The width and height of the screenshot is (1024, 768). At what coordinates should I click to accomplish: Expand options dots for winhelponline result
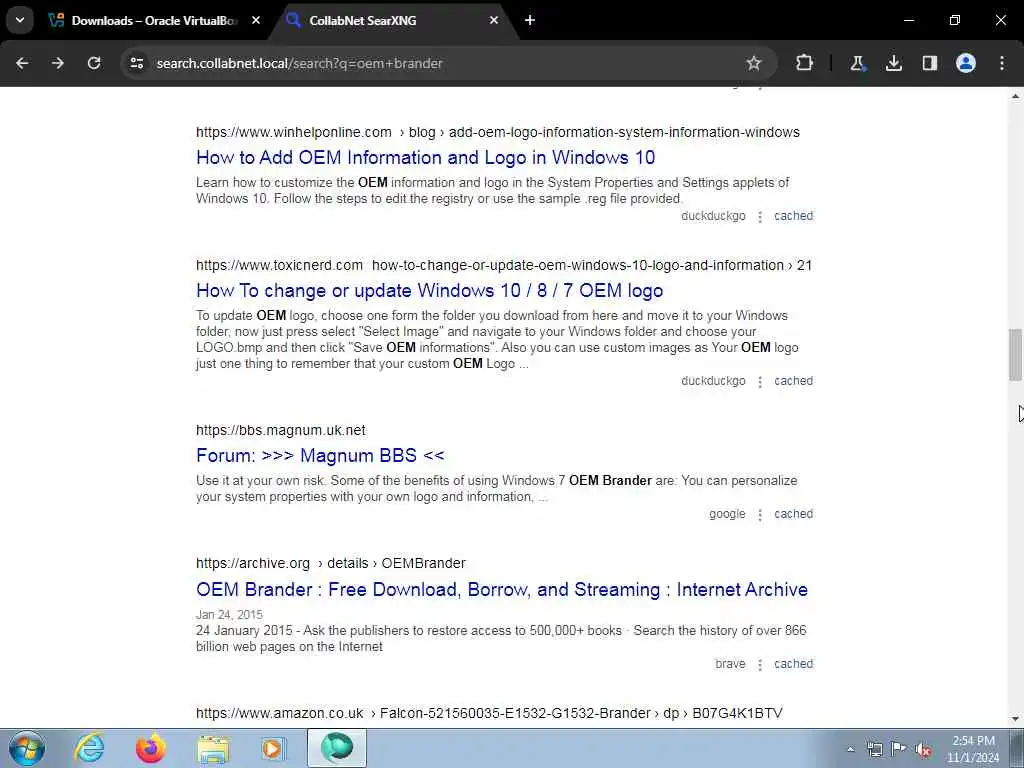pyautogui.click(x=760, y=216)
